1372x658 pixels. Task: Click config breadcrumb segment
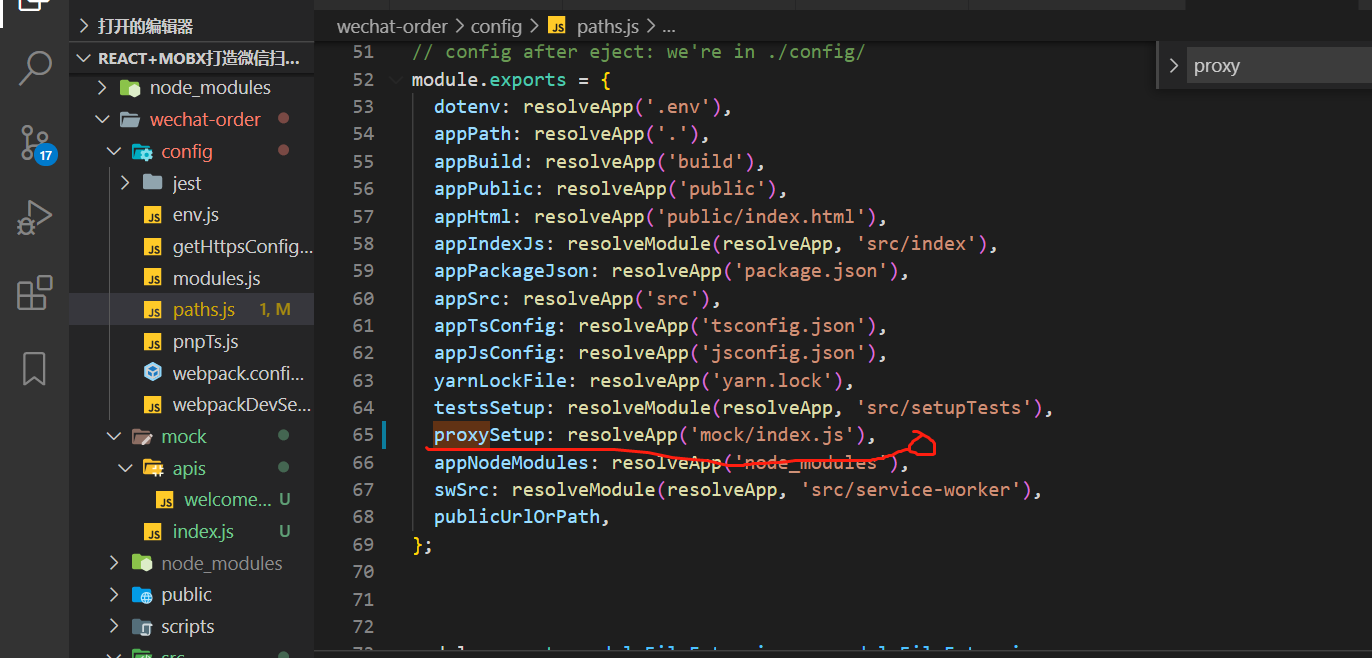pos(496,26)
